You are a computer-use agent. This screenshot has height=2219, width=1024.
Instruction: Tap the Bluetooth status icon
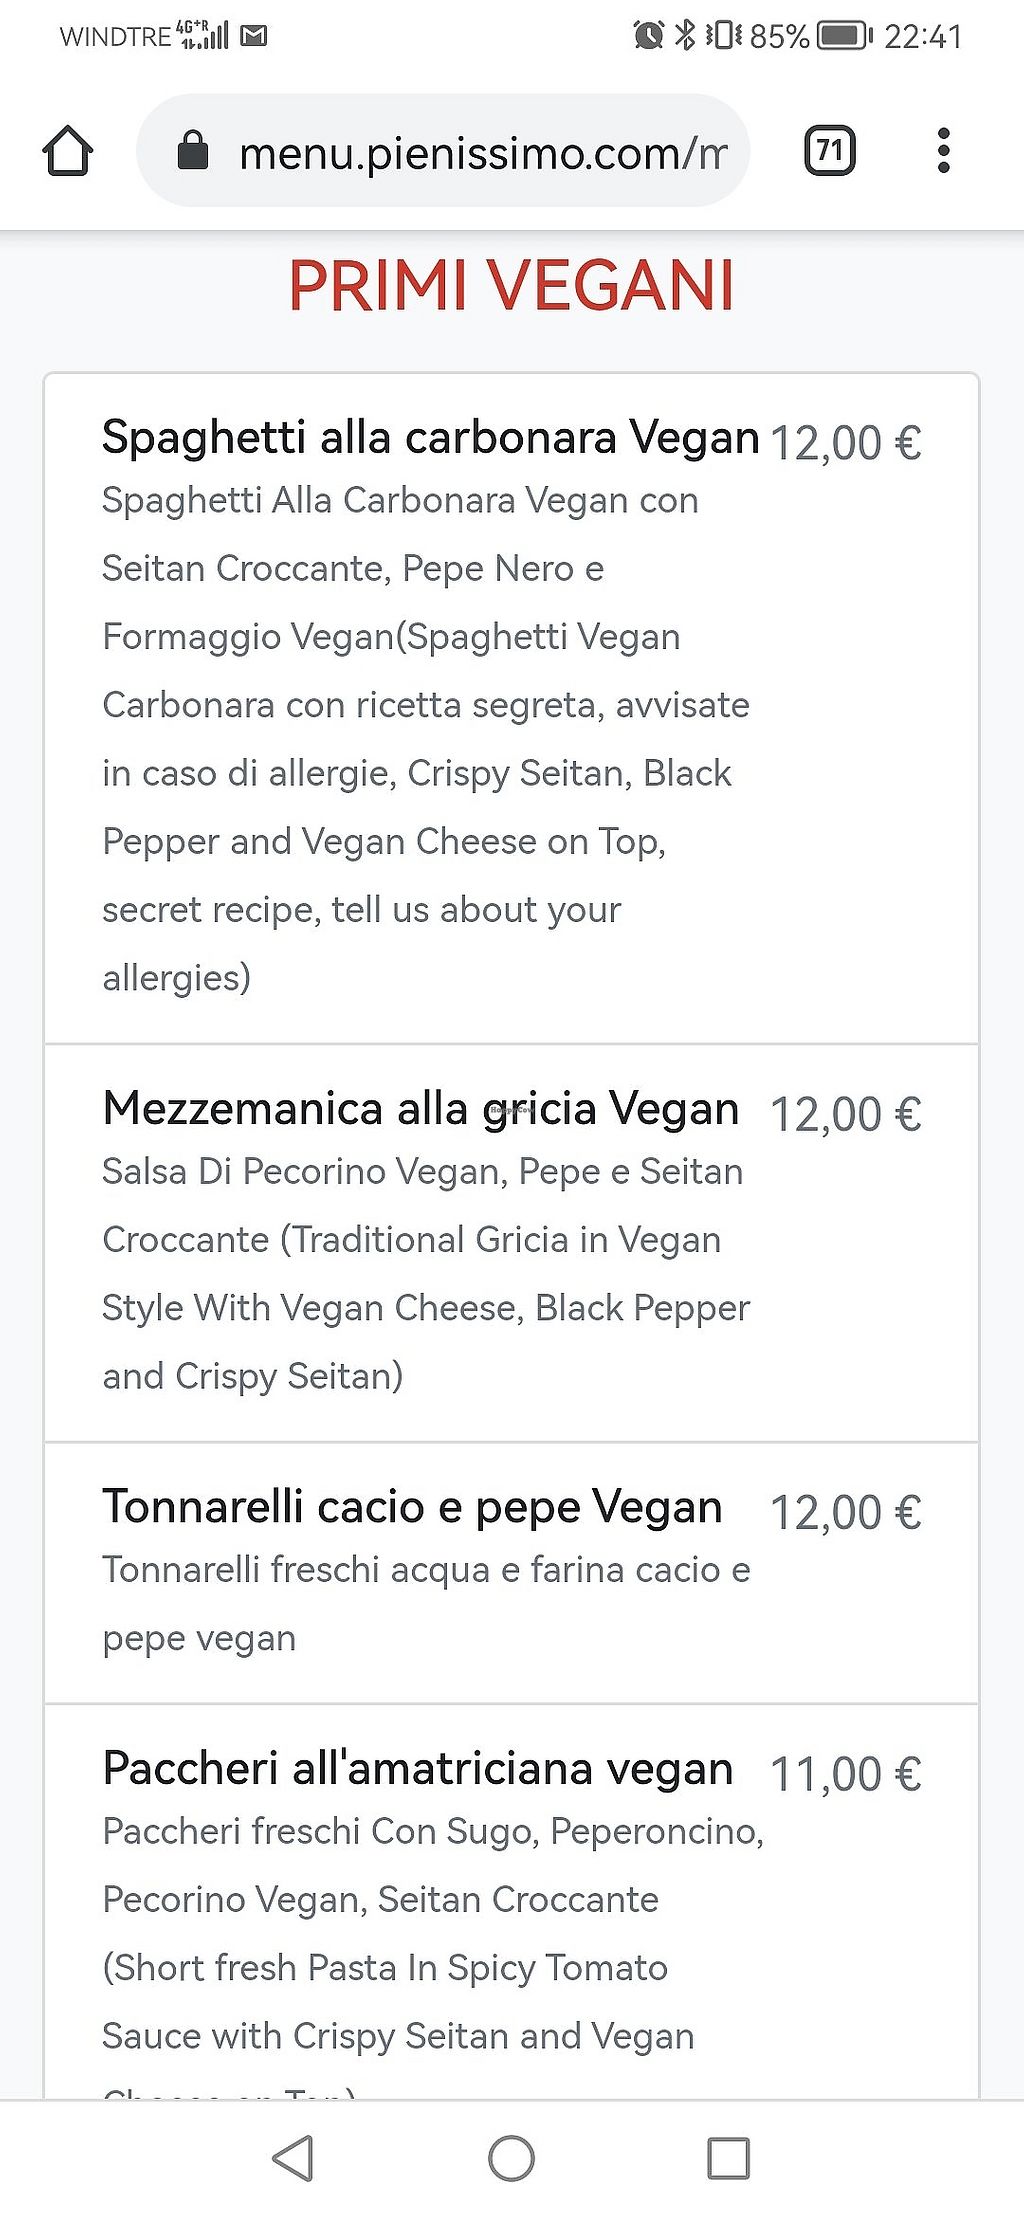pyautogui.click(x=685, y=37)
